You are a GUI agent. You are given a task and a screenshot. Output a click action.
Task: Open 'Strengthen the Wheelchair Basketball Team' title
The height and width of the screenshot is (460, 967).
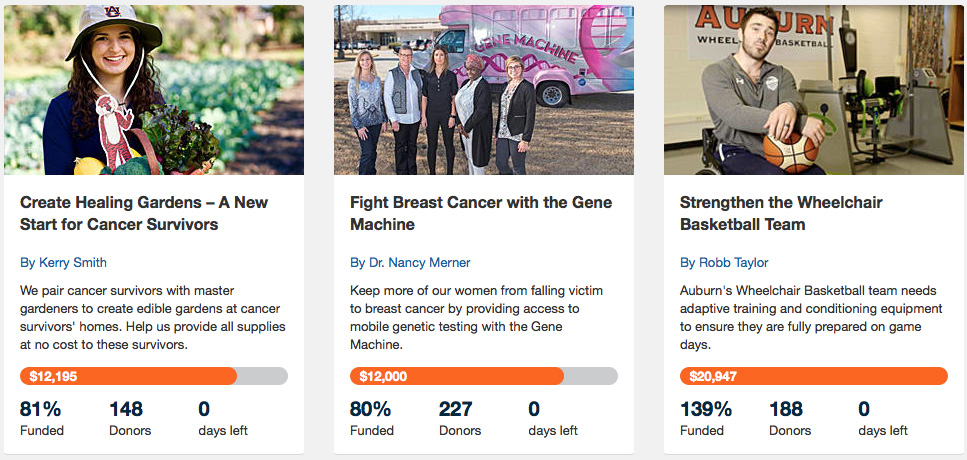(781, 213)
